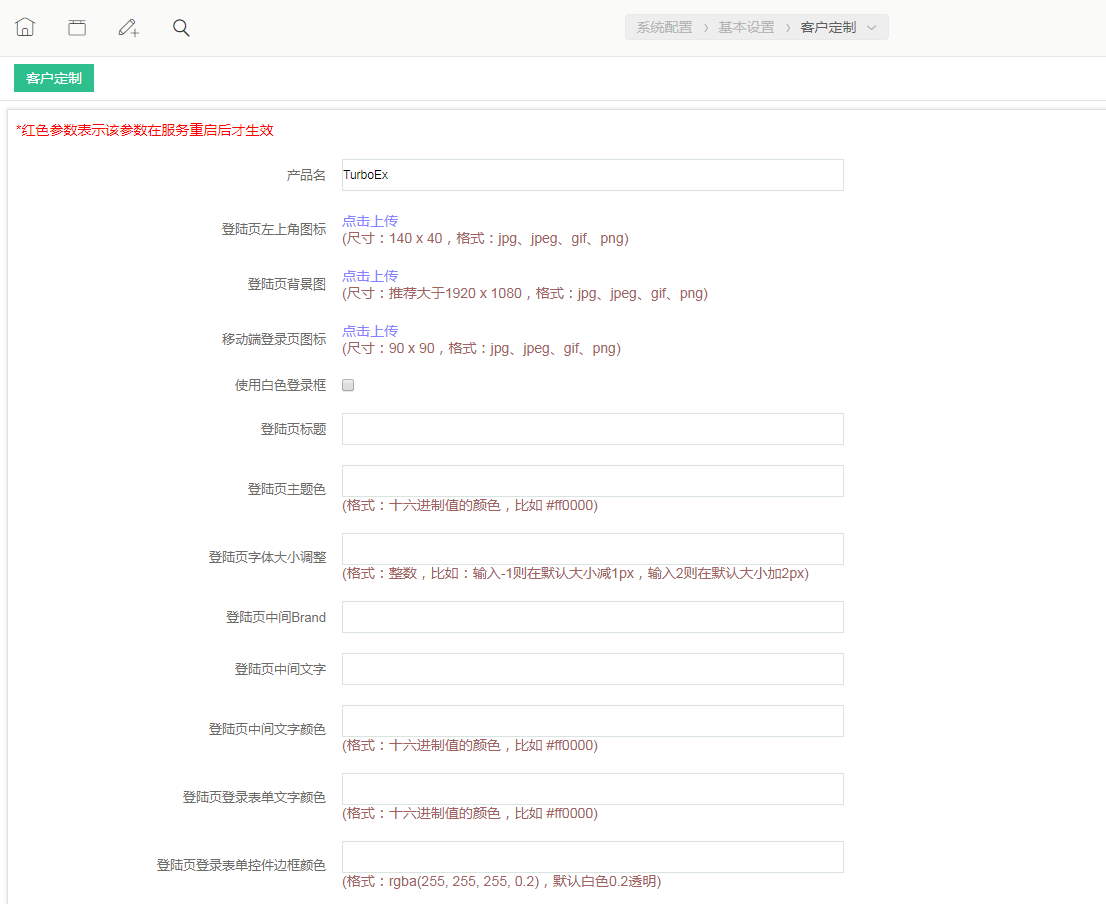Click the magnifier search icon
This screenshot has width=1106, height=904.
pyautogui.click(x=181, y=27)
